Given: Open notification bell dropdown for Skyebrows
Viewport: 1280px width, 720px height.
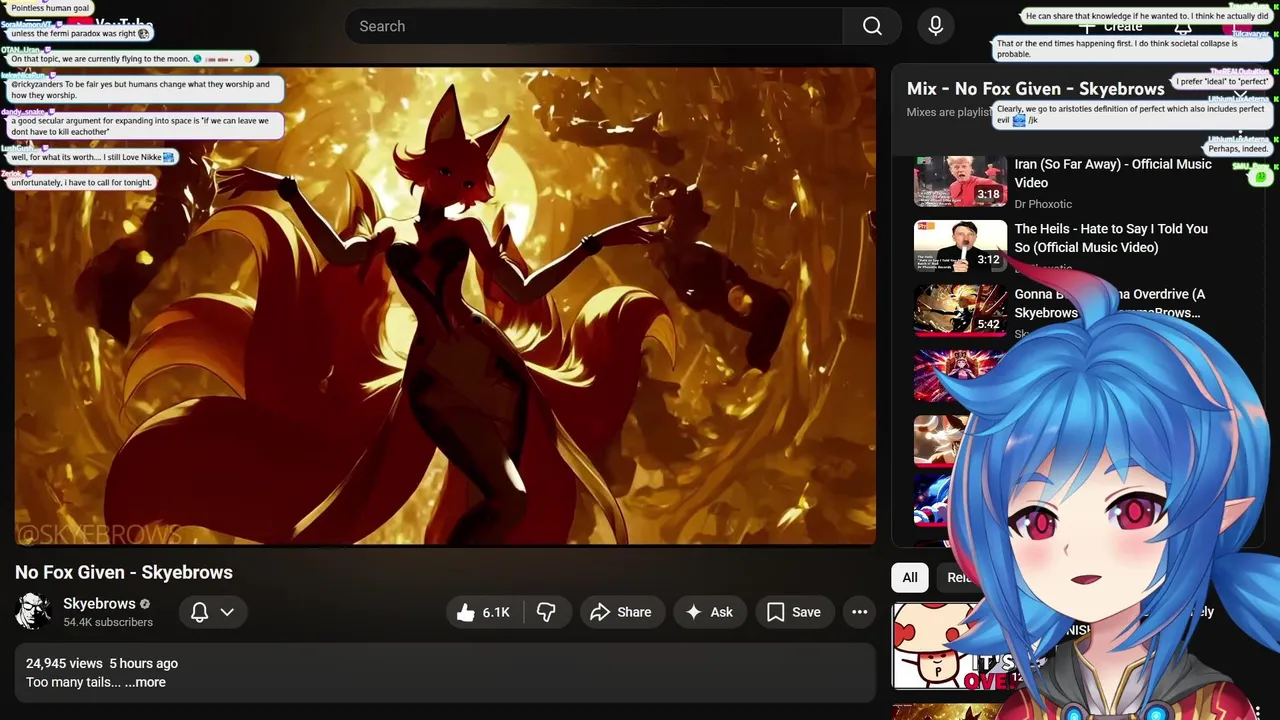Looking at the screenshot, I should 212,612.
